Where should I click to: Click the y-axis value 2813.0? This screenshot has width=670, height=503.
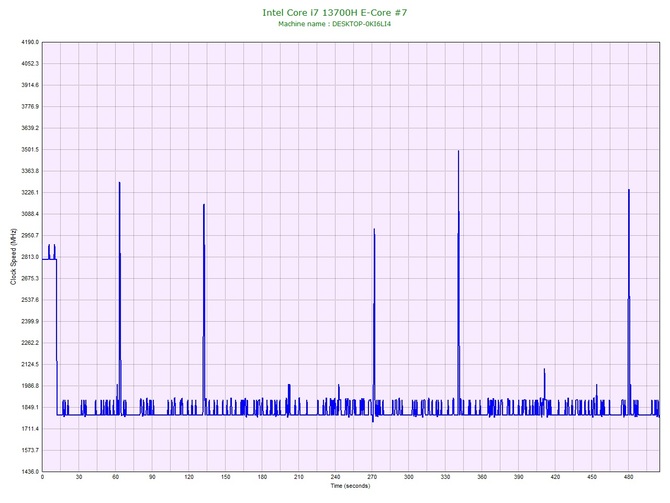(30, 257)
